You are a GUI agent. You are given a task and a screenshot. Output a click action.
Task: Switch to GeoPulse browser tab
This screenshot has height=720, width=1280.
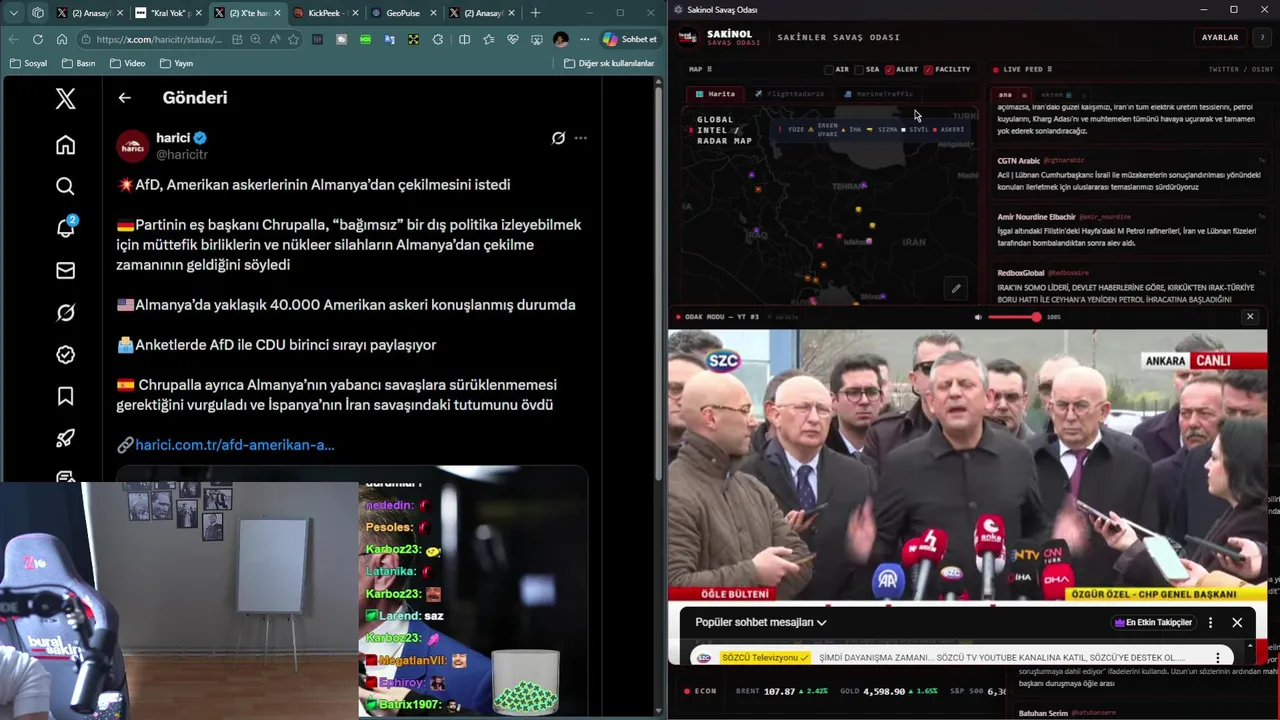pyautogui.click(x=403, y=13)
